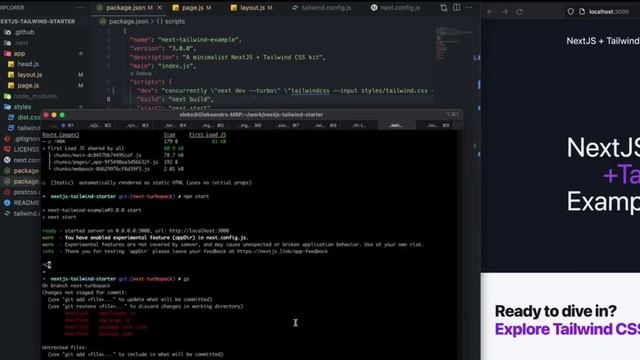The height and width of the screenshot is (360, 640).
Task: Open dist.css in the styles folder
Action: point(29,118)
